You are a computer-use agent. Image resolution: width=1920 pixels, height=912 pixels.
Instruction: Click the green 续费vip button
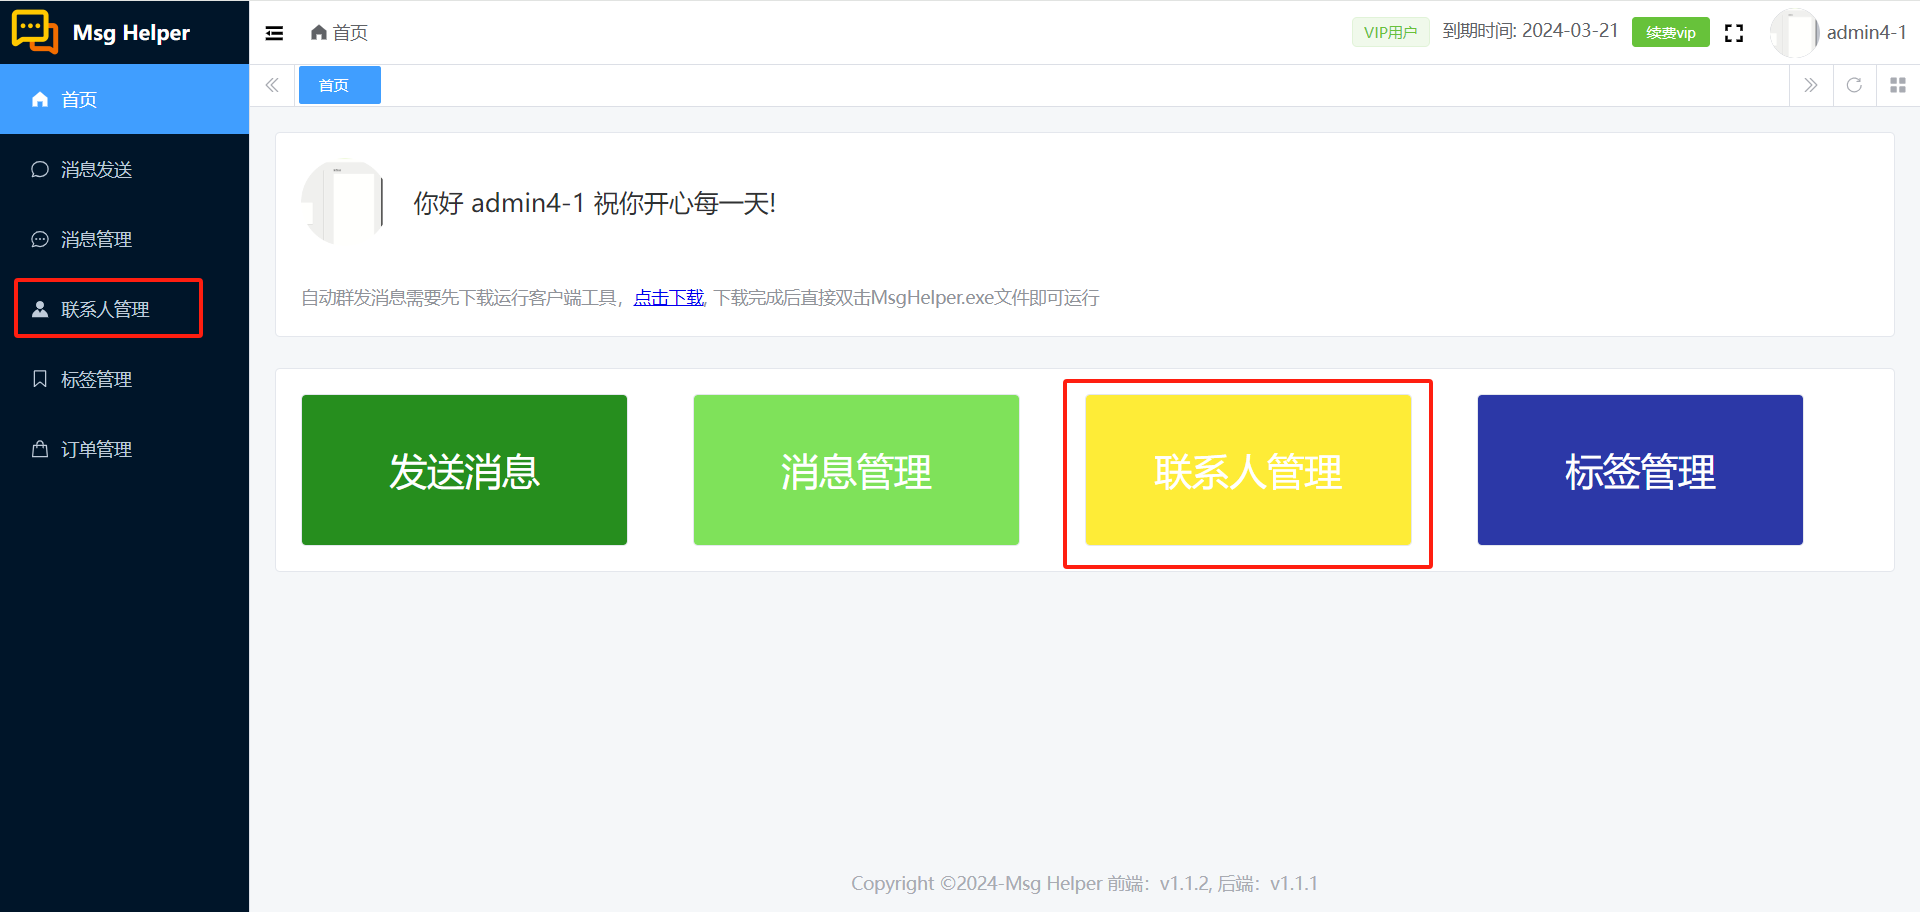[x=1670, y=32]
